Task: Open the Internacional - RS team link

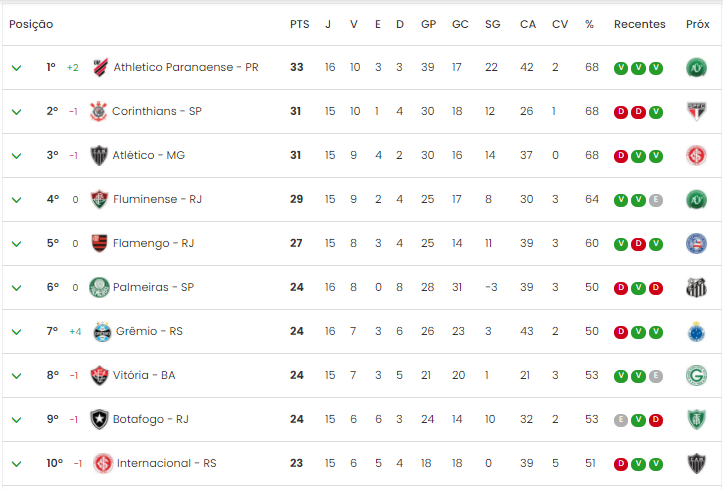Action: (166, 463)
